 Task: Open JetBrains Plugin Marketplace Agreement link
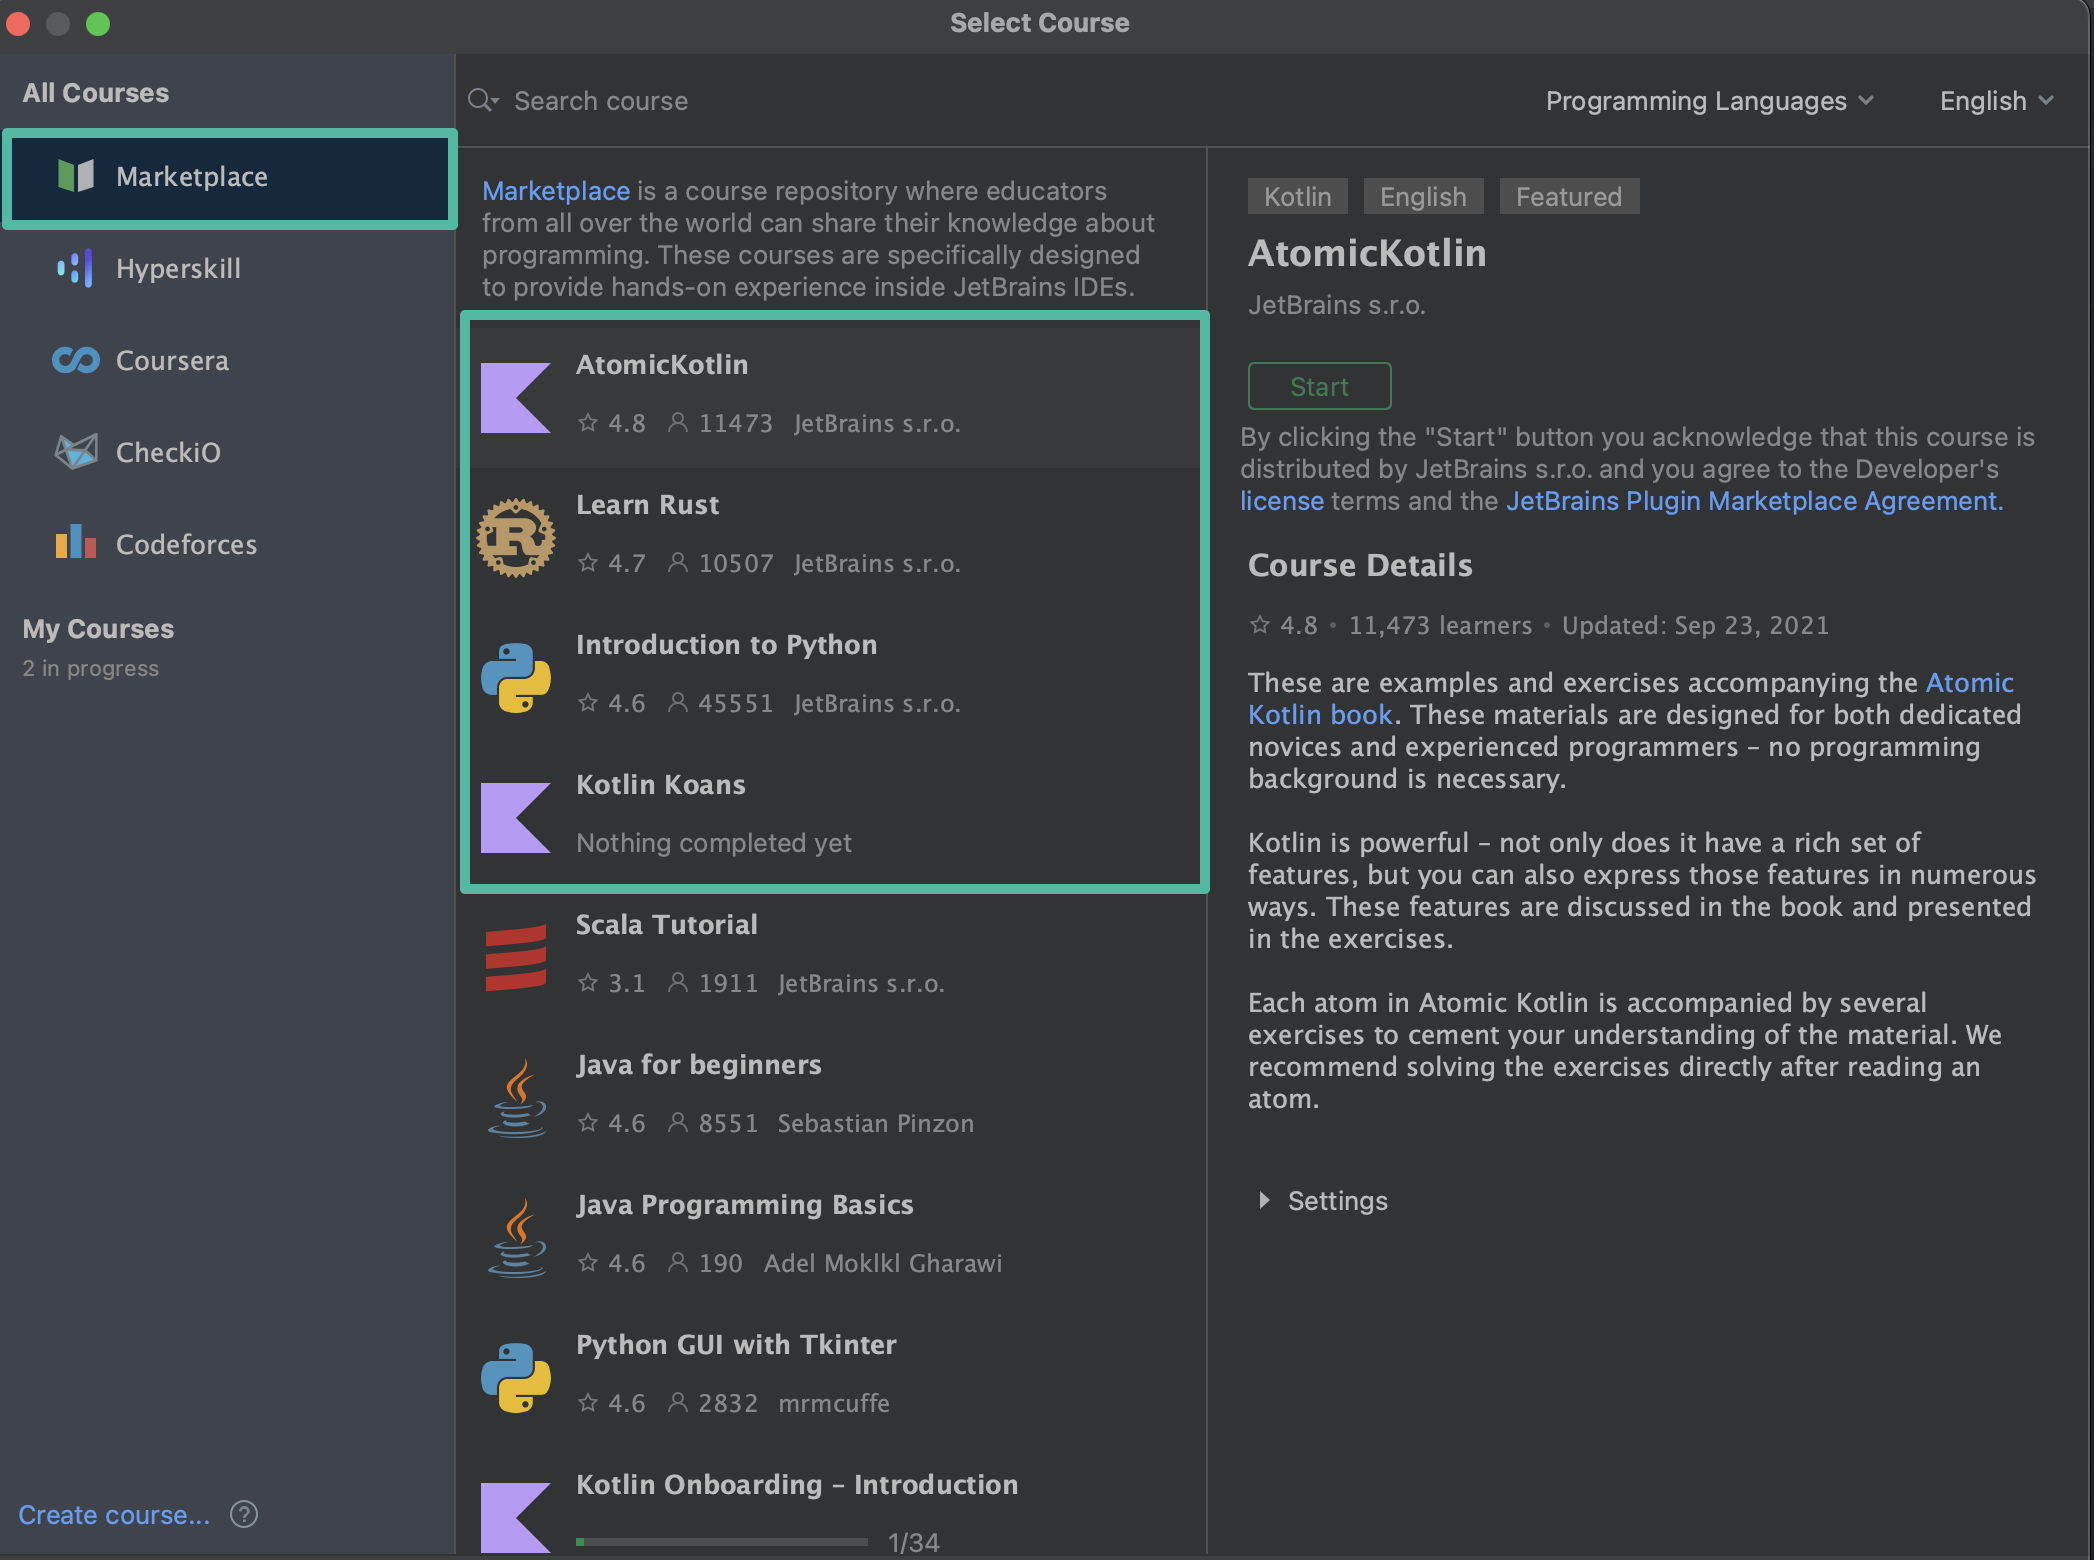pyautogui.click(x=1754, y=501)
